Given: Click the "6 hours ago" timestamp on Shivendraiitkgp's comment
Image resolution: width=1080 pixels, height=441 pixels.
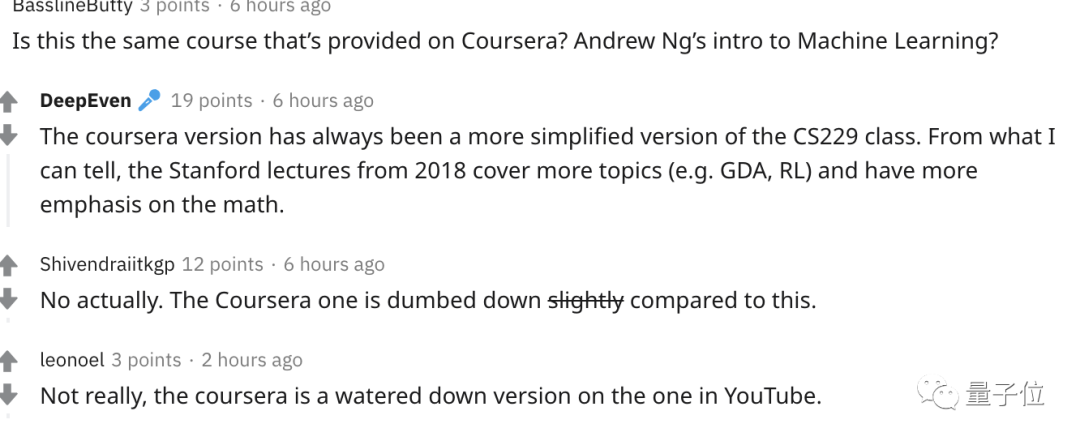Looking at the screenshot, I should click(334, 265).
